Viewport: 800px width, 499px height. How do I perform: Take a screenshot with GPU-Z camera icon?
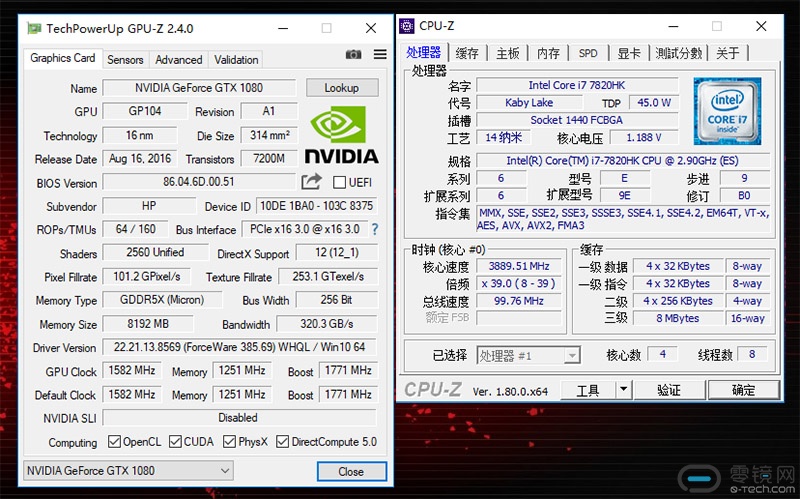(353, 54)
